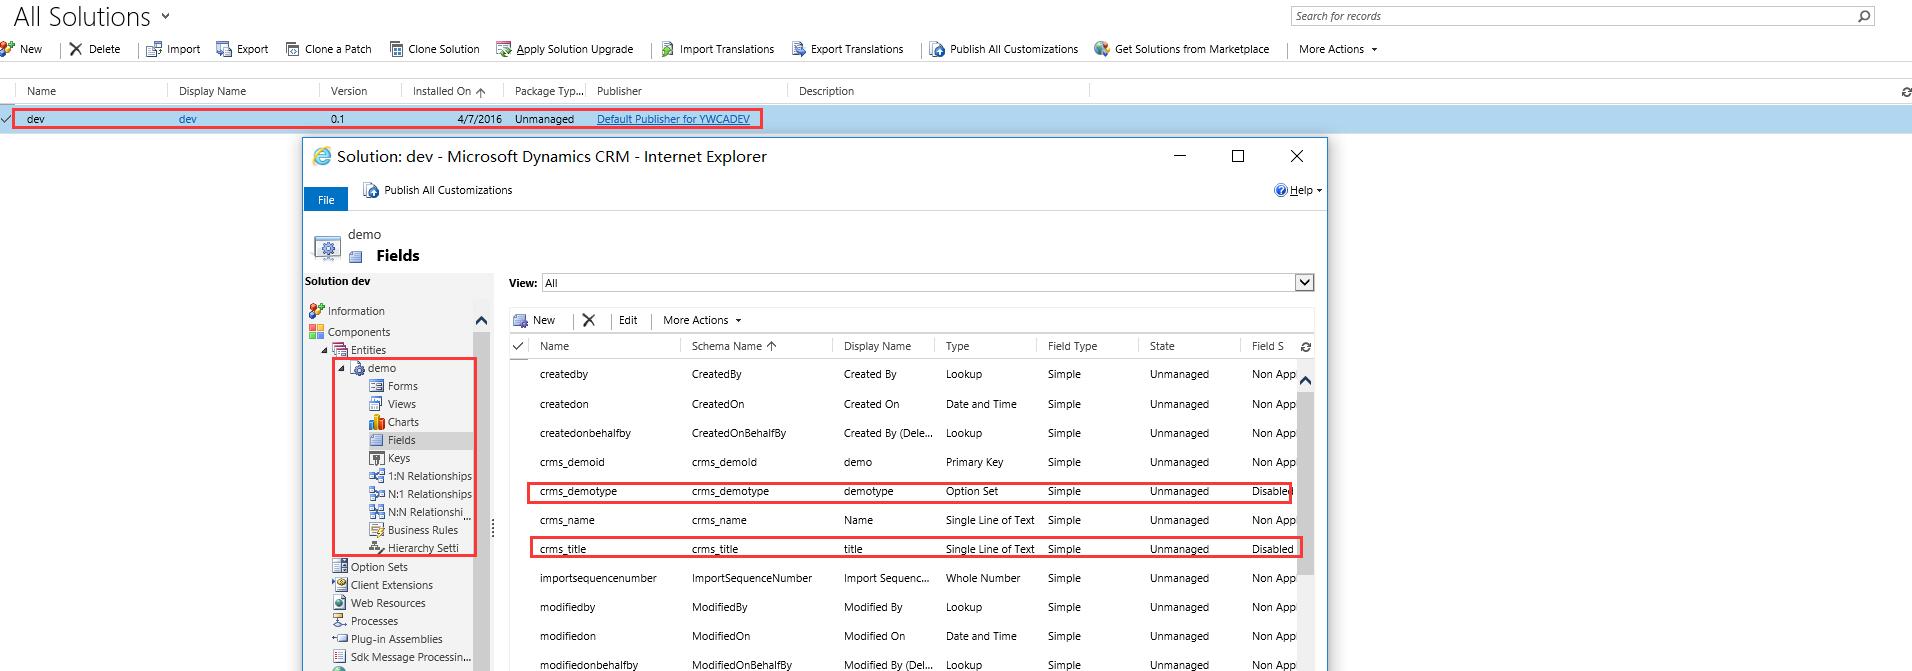Click New in the All Solutions toolbar
The width and height of the screenshot is (1912, 671).
click(21, 49)
